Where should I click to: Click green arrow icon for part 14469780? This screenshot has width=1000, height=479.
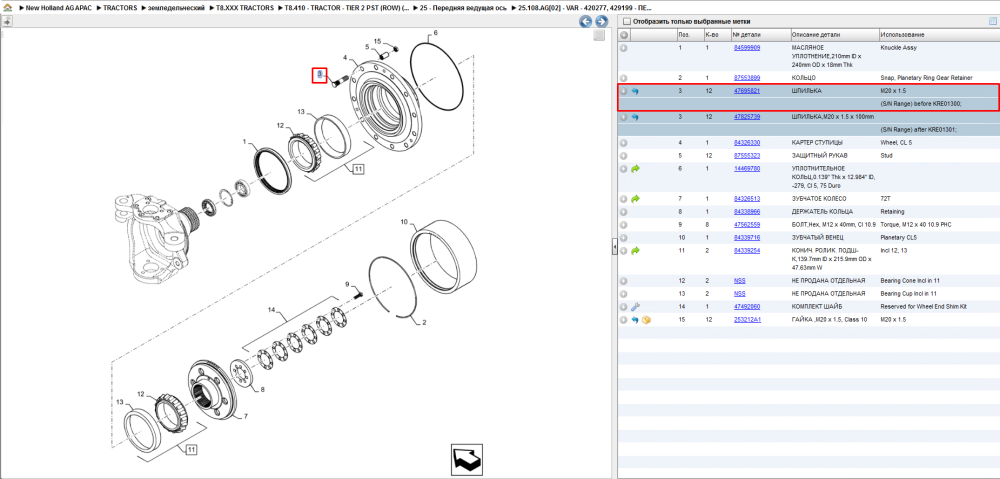[635, 169]
